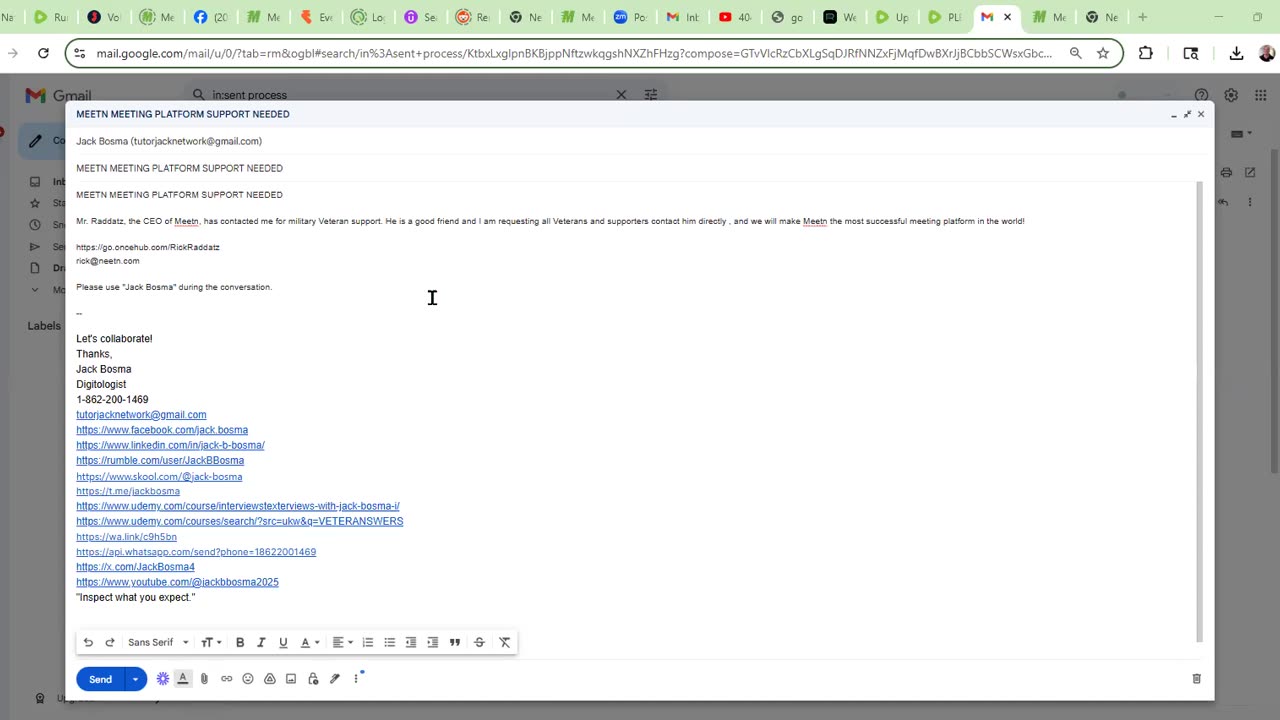The image size is (1280, 720).
Task: Redo the last edit in compose toolbar
Action: pos(110,642)
